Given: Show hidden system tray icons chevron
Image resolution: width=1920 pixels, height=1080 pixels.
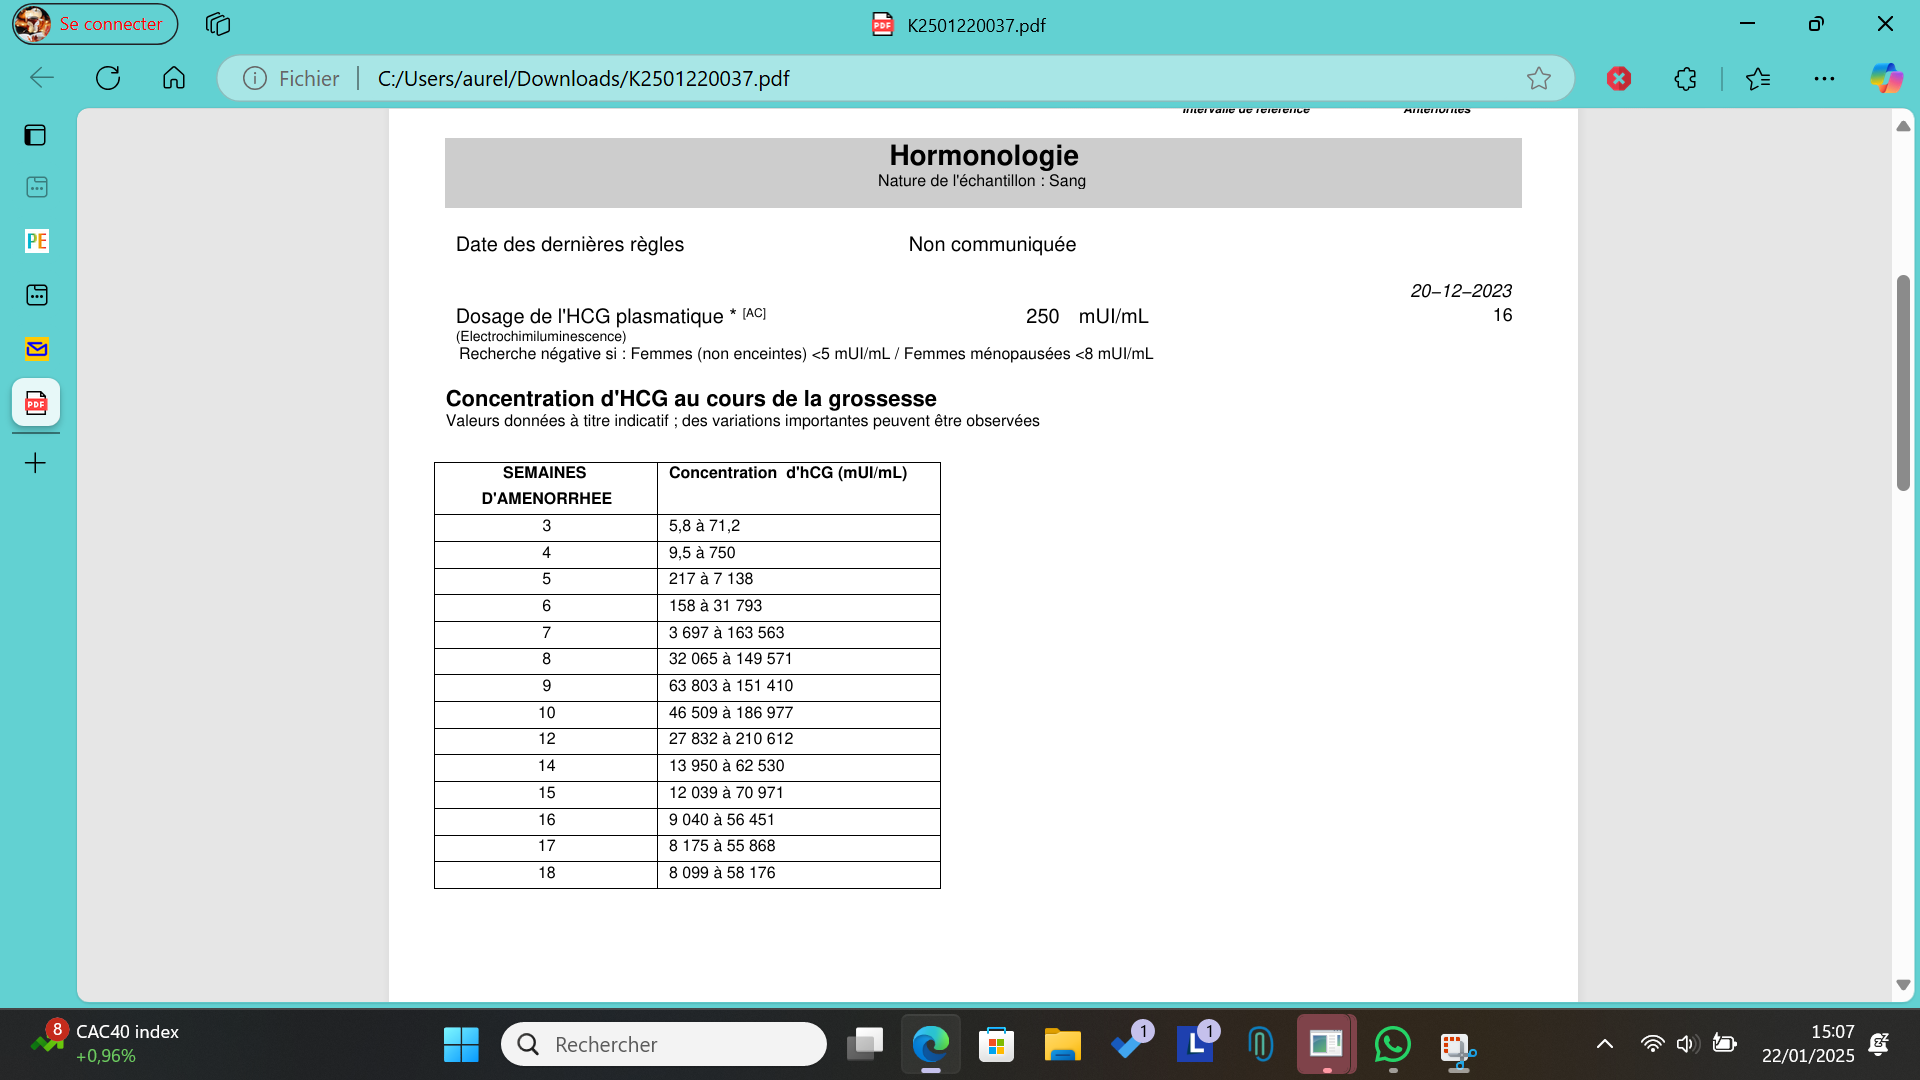Looking at the screenshot, I should pos(1604,1044).
